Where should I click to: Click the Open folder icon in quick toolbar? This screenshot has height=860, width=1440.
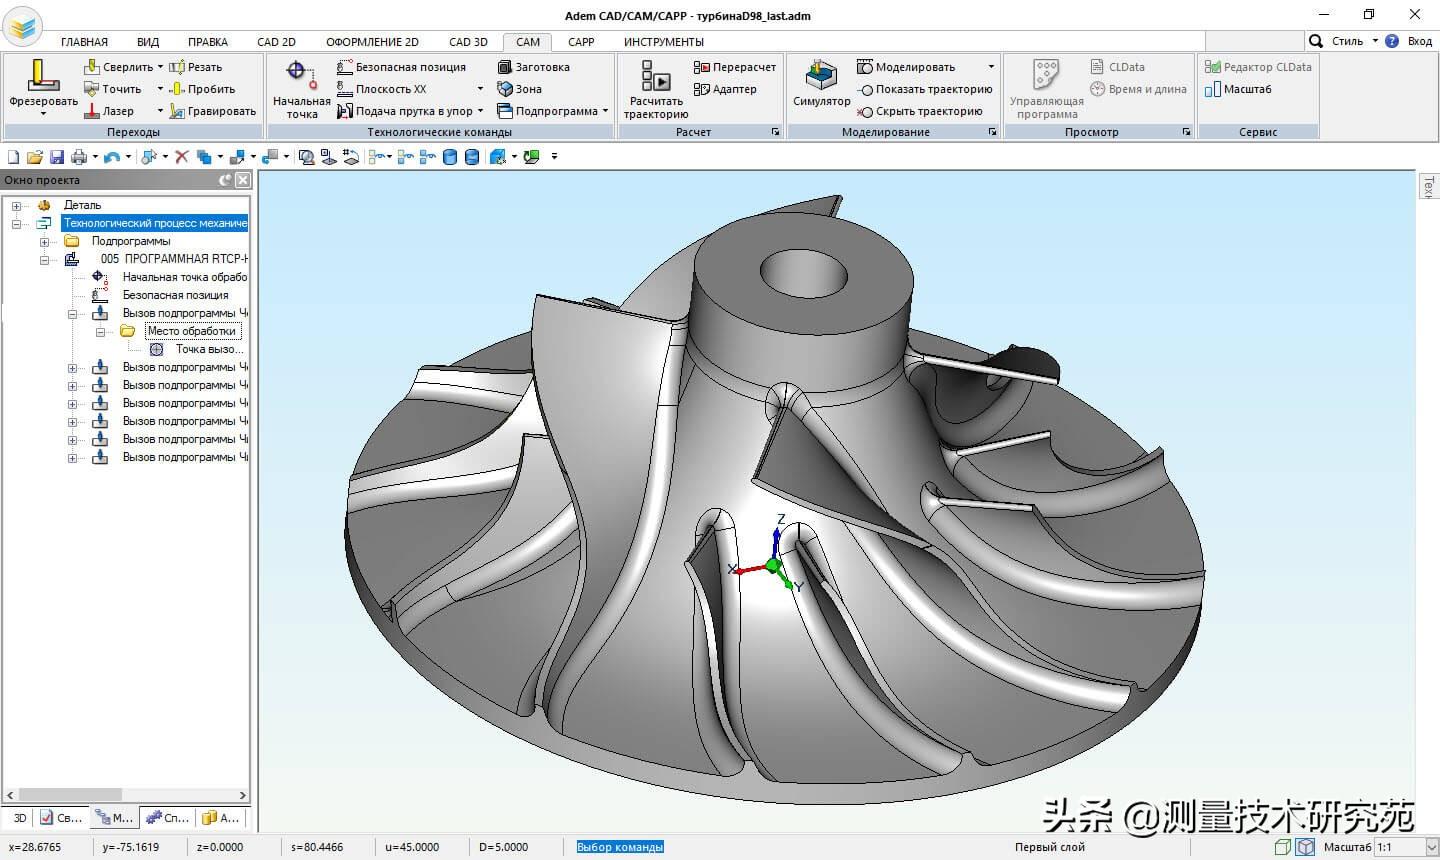pos(35,157)
